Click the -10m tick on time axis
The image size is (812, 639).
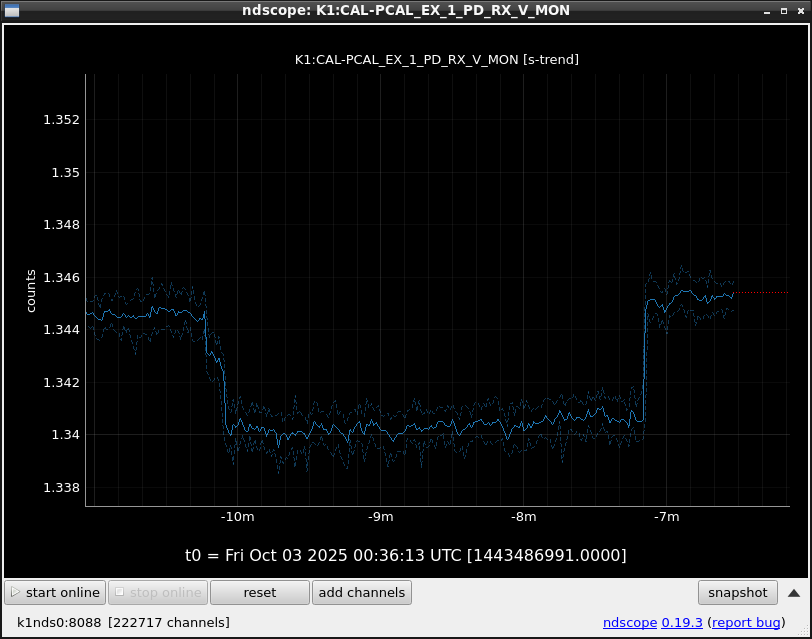tap(238, 517)
